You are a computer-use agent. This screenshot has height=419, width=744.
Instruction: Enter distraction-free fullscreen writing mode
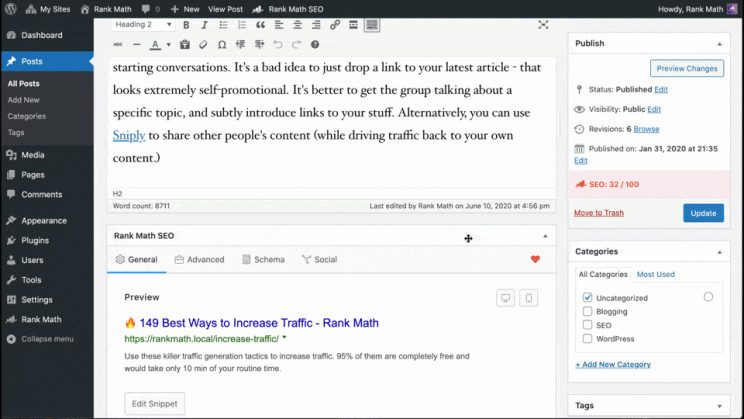pos(543,24)
